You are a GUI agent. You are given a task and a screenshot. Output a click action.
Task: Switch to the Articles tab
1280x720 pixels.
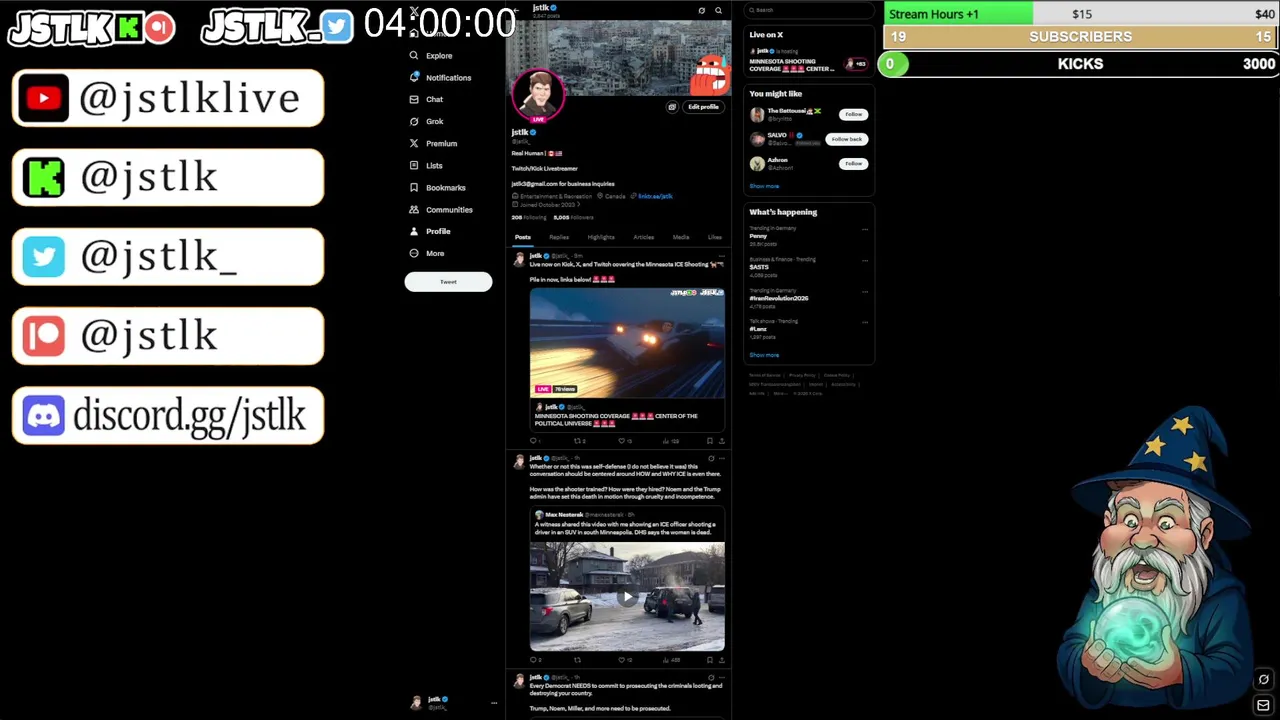coord(643,238)
